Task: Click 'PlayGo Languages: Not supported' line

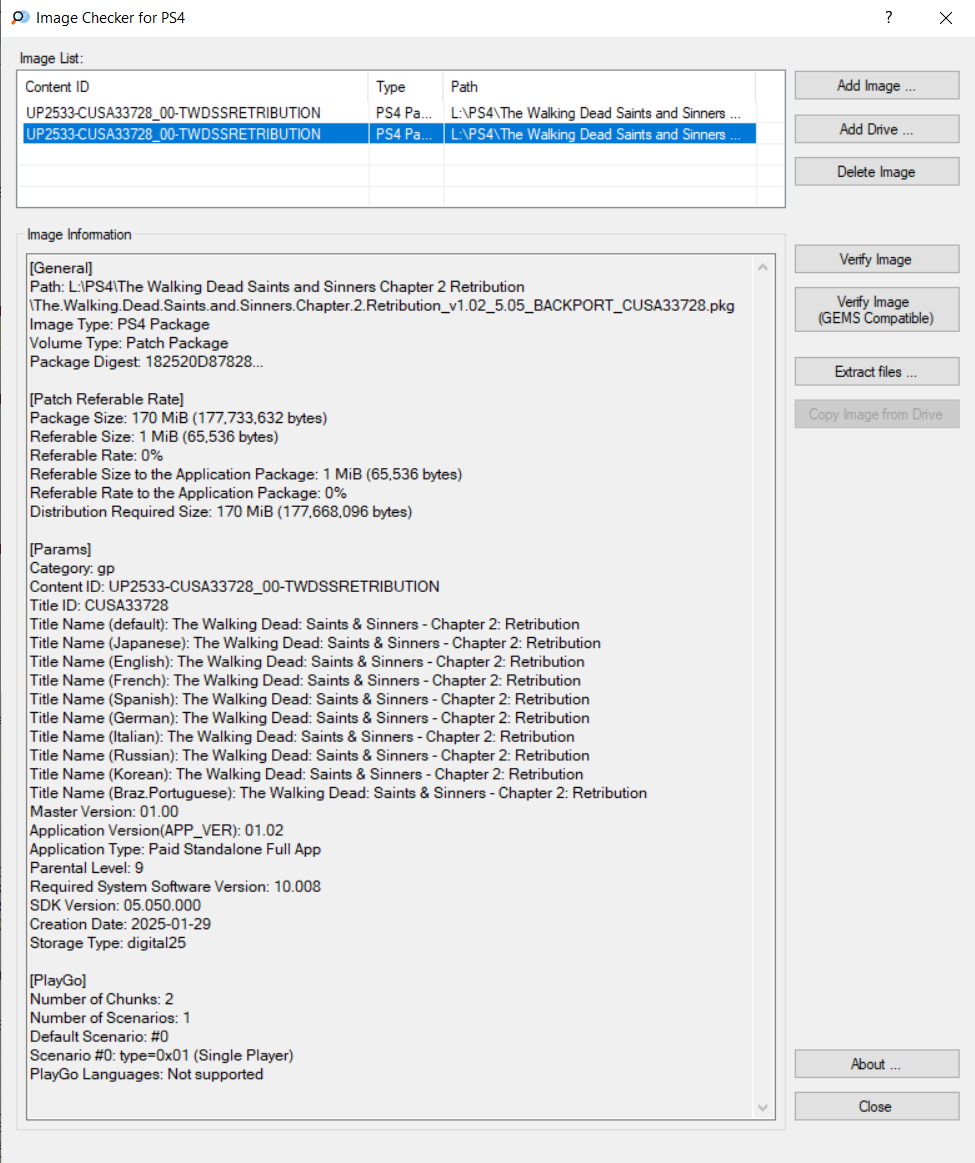Action: 146,1074
